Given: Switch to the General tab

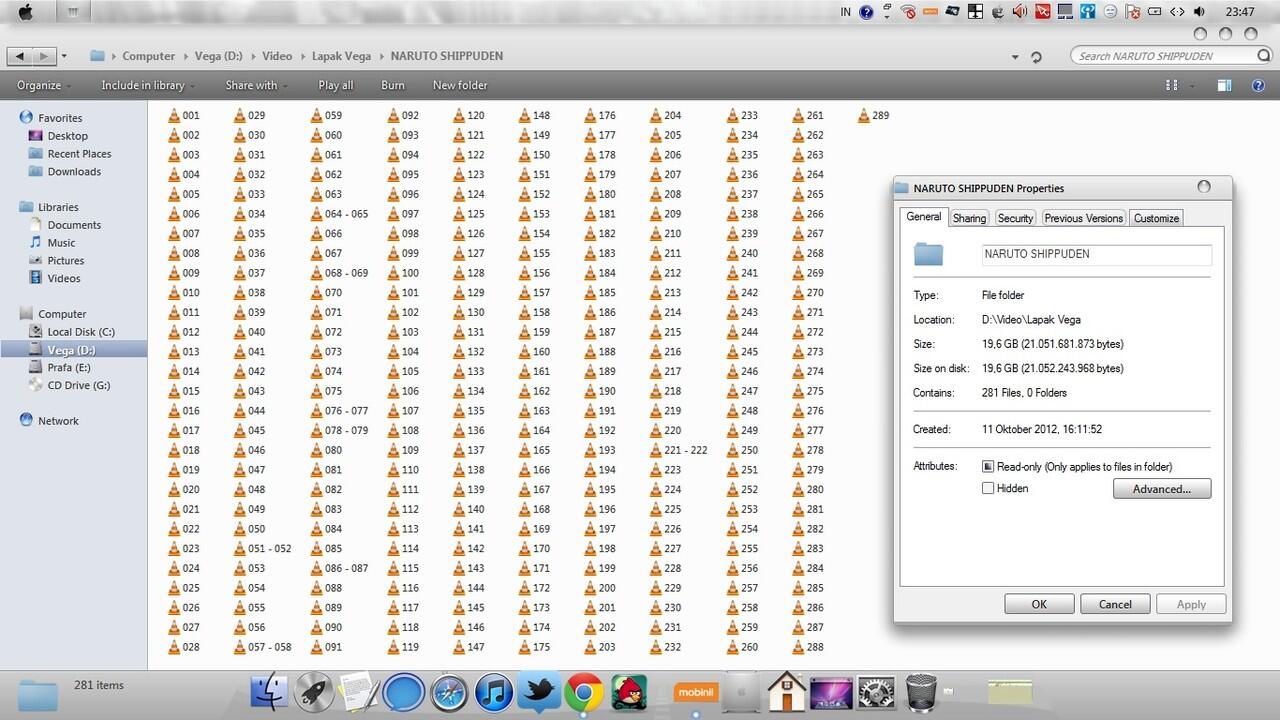Looking at the screenshot, I should coord(923,216).
